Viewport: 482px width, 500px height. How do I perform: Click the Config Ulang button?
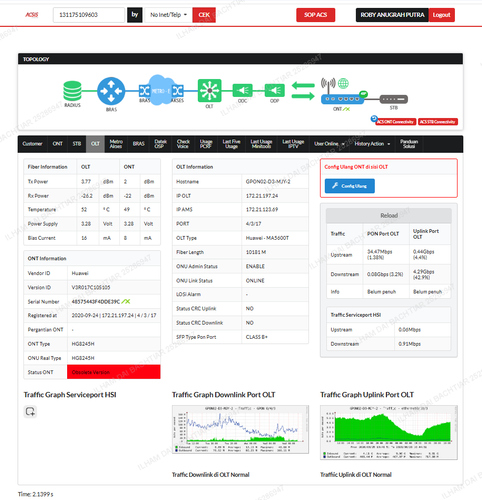350,186
